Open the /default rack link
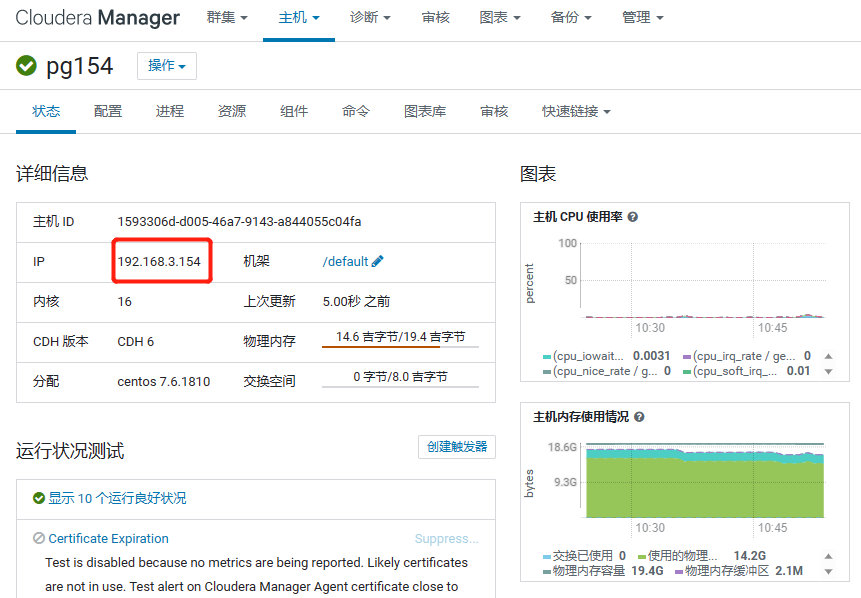The width and height of the screenshot is (861, 598). [345, 261]
